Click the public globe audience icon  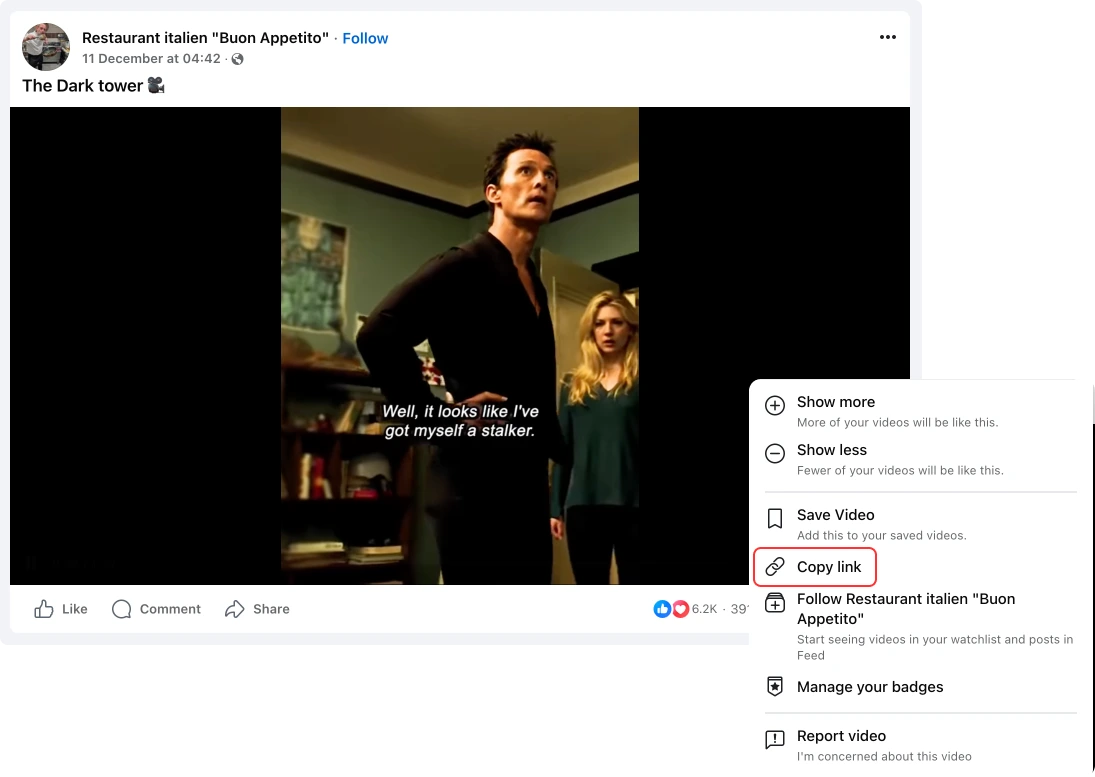pos(237,59)
